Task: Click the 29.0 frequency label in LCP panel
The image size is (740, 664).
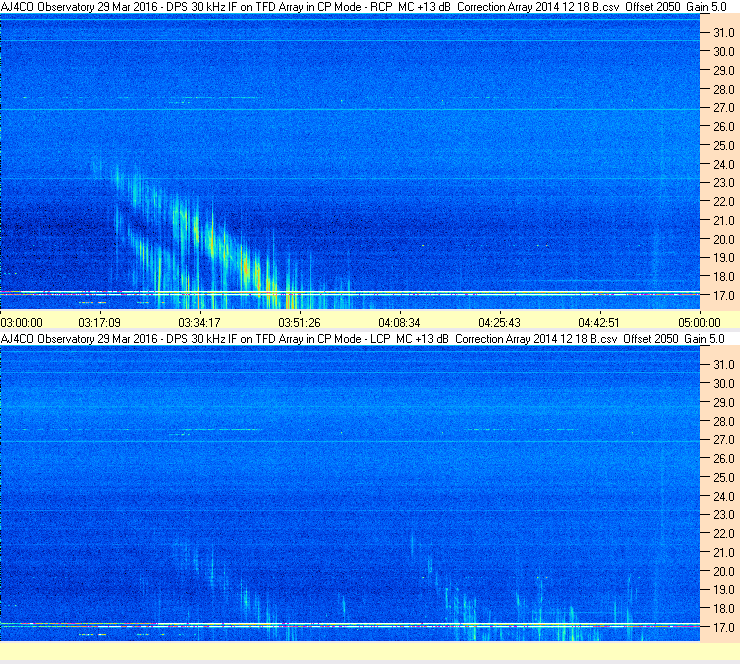Action: 723,403
